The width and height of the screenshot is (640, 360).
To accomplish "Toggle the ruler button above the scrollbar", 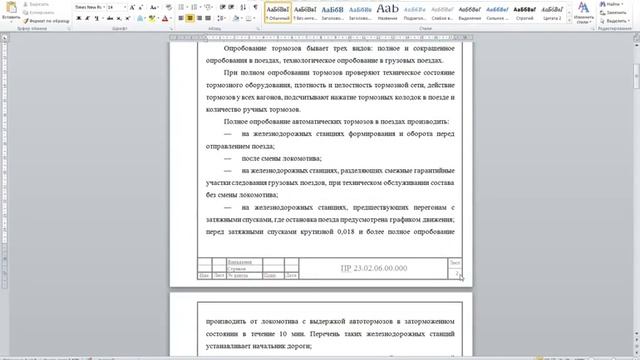I will [636, 38].
